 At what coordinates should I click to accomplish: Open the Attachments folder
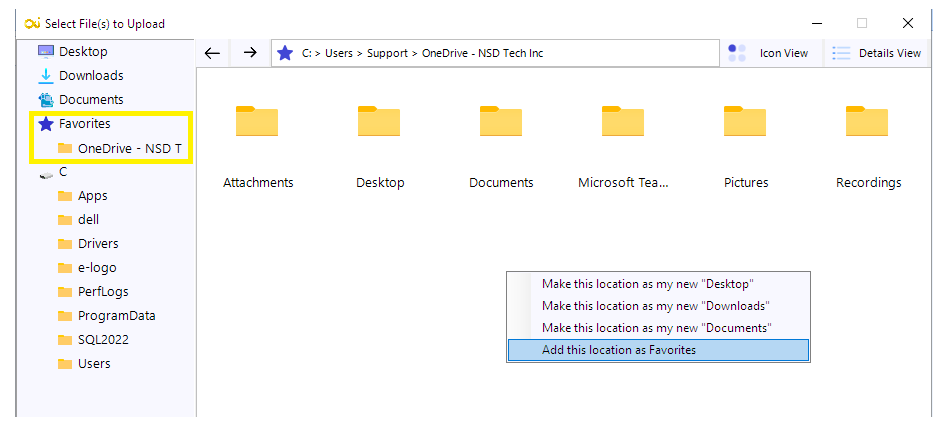coord(257,121)
